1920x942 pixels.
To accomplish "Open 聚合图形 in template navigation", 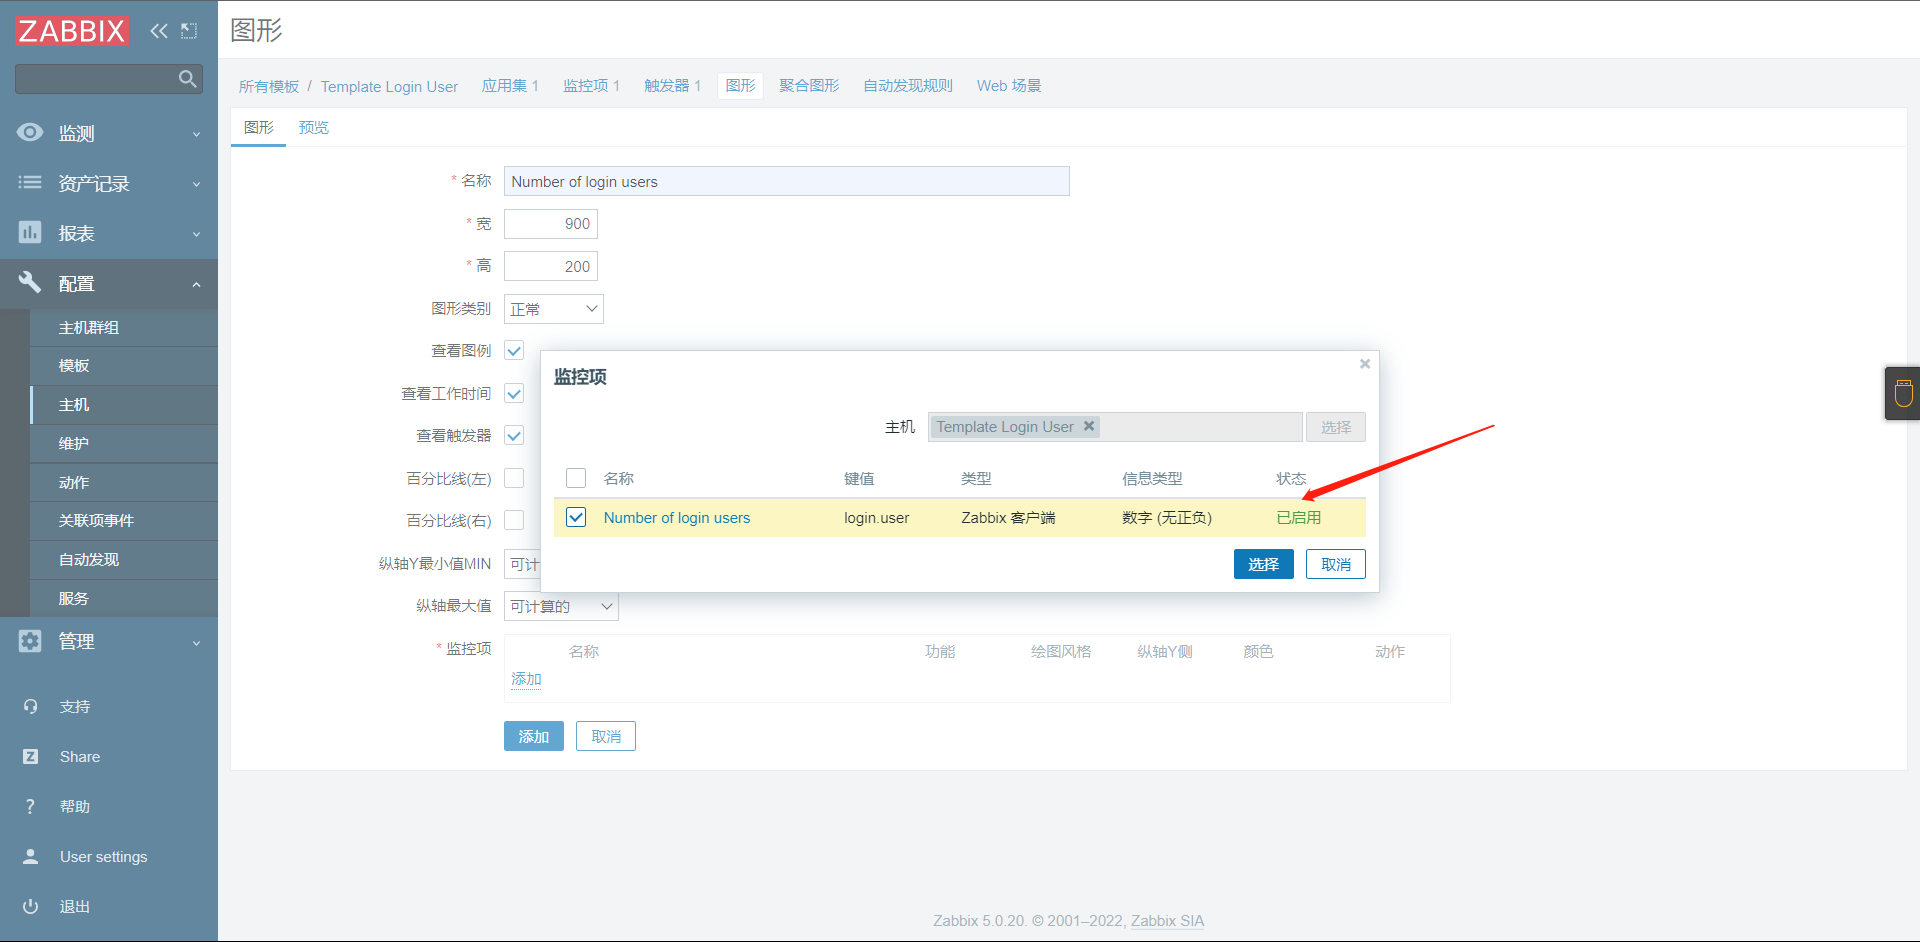I will tap(809, 86).
